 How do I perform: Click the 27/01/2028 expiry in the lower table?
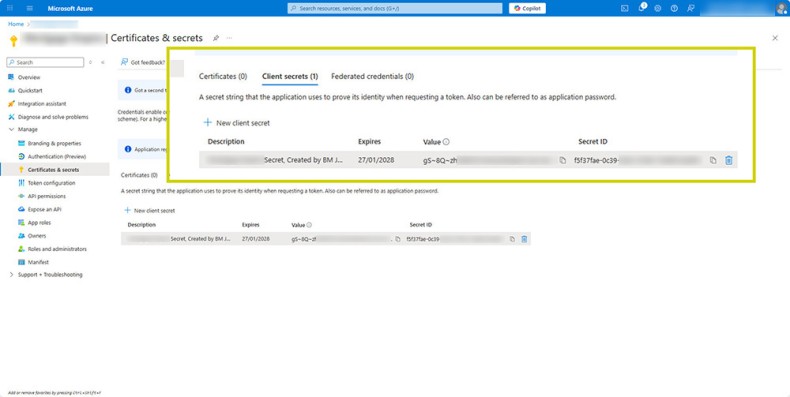pyautogui.click(x=255, y=239)
